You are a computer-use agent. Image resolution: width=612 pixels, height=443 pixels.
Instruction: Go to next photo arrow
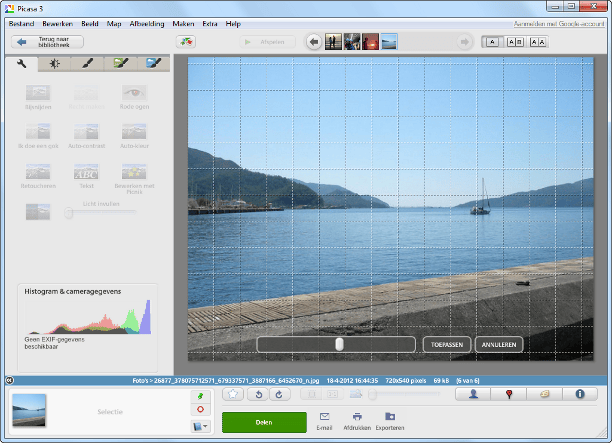[x=464, y=42]
